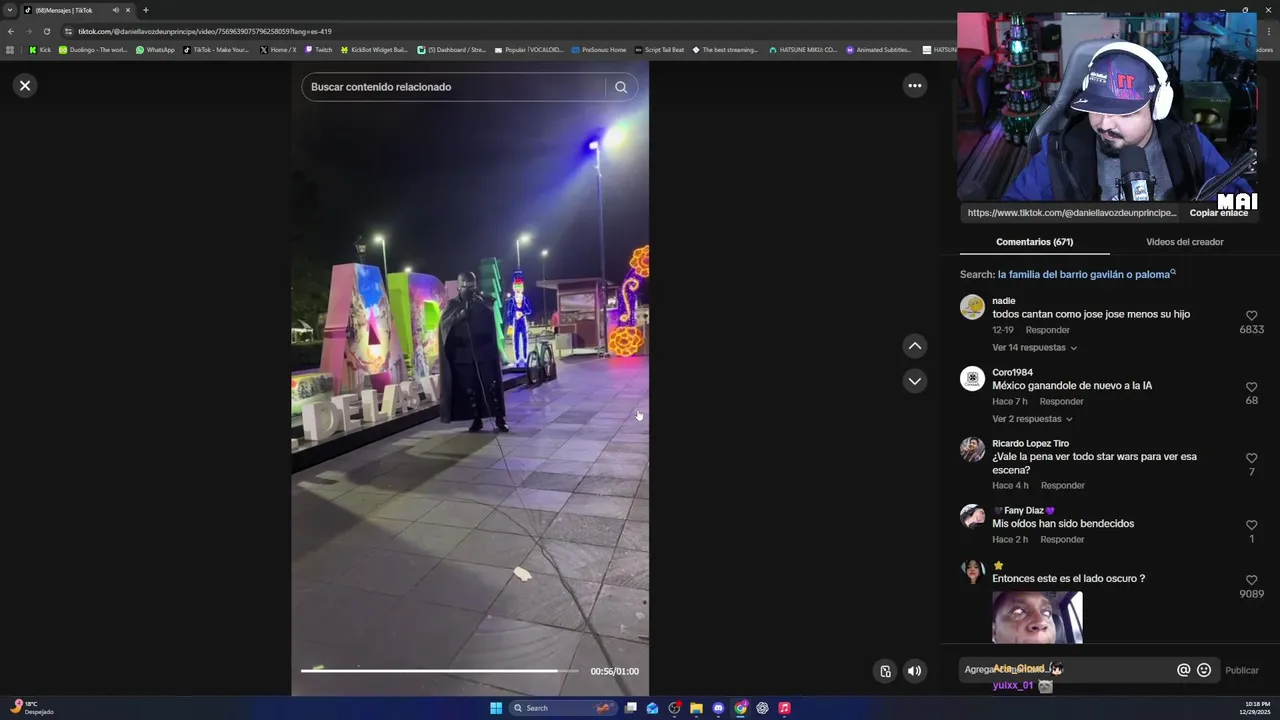This screenshot has height=720, width=1280.
Task: Open Discord from the taskbar
Action: (x=718, y=708)
